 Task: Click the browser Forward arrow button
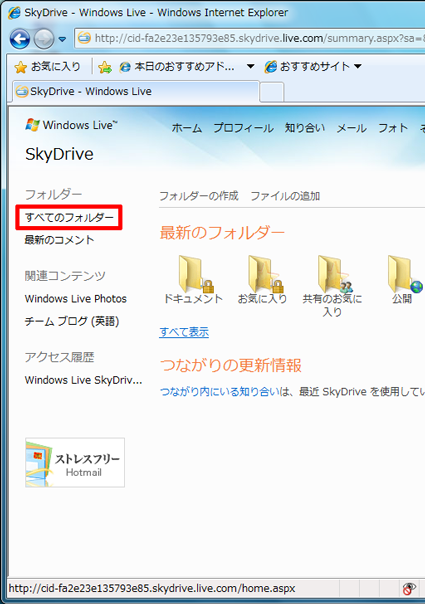click(x=44, y=39)
